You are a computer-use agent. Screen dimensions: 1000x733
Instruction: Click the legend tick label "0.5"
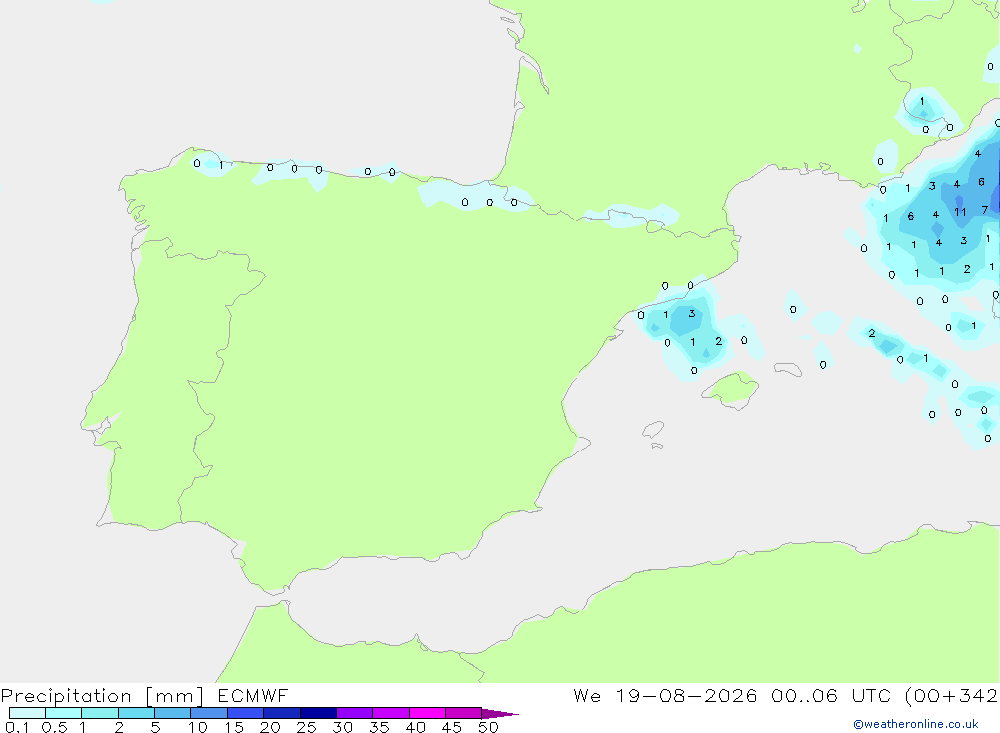click(54, 727)
